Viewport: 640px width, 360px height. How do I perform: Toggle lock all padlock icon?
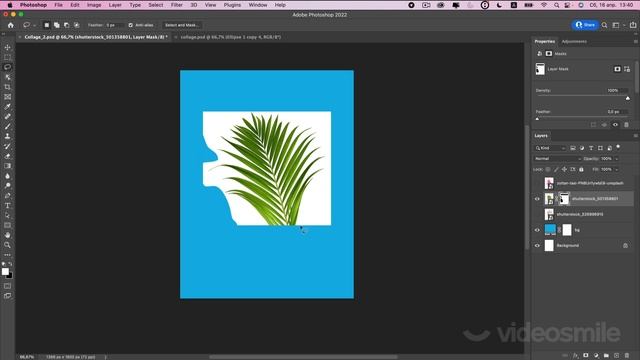coord(581,169)
